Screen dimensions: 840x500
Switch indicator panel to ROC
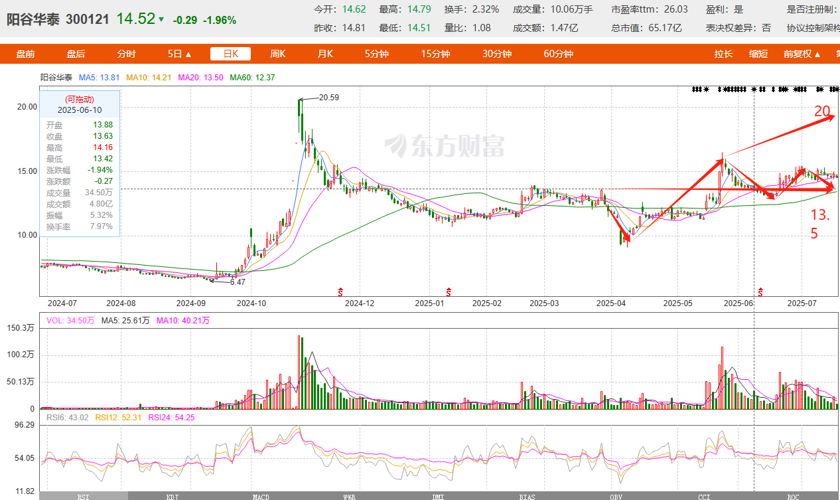[793, 496]
